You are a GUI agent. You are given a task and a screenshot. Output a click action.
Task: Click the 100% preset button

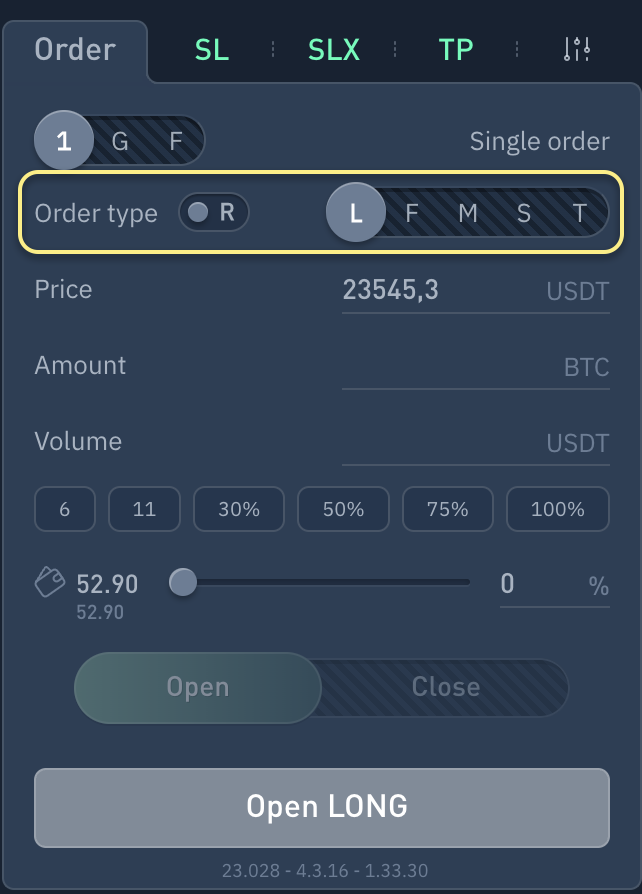[557, 509]
